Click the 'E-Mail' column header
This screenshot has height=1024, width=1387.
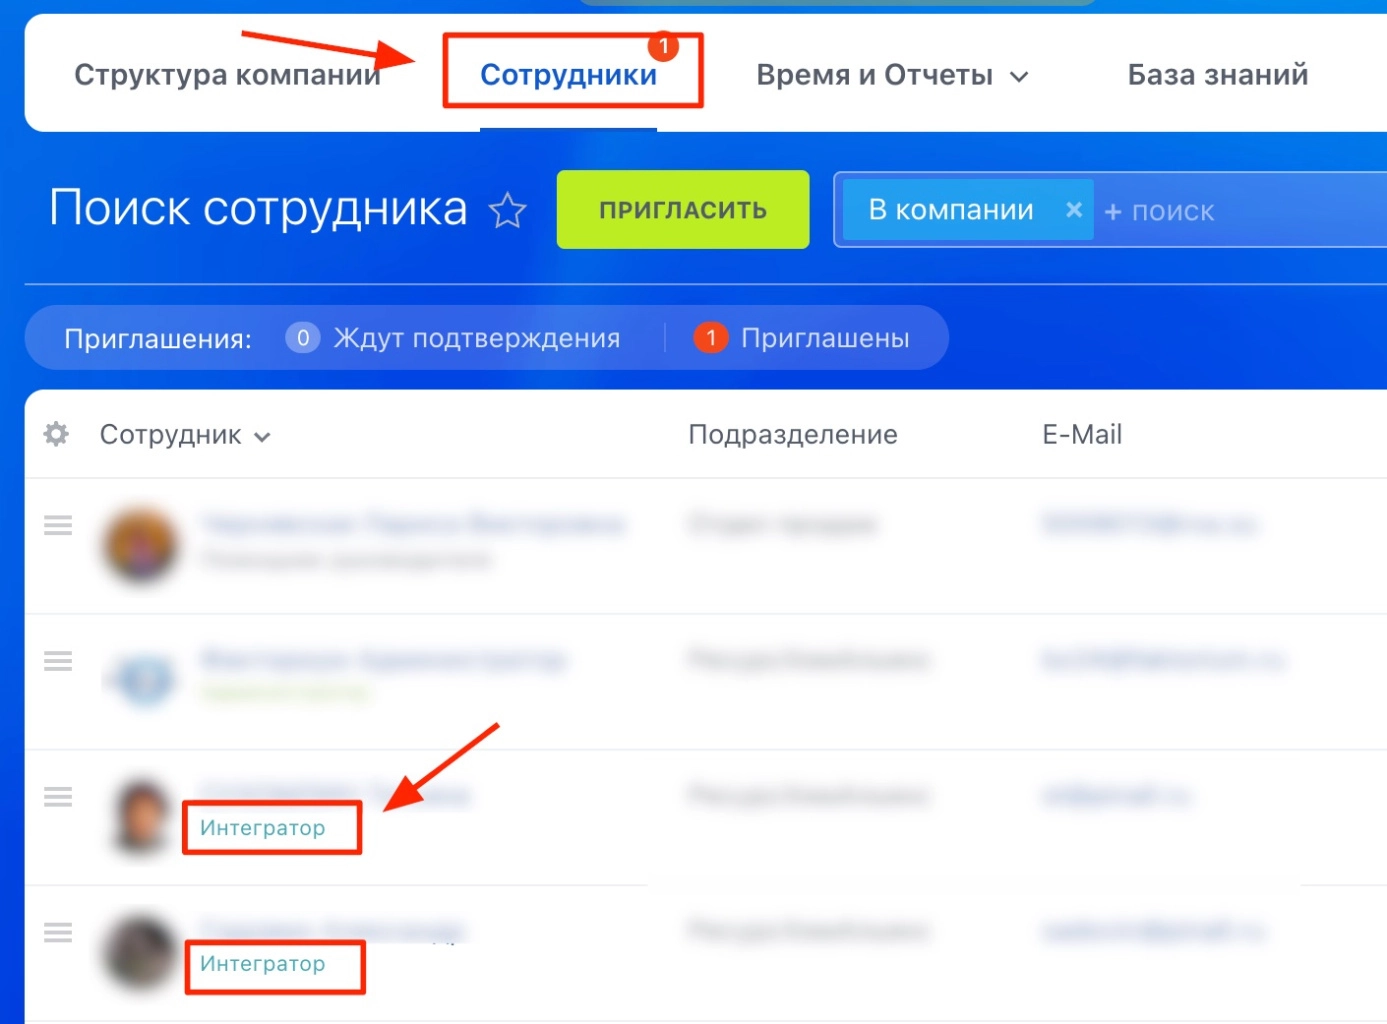[1081, 435]
